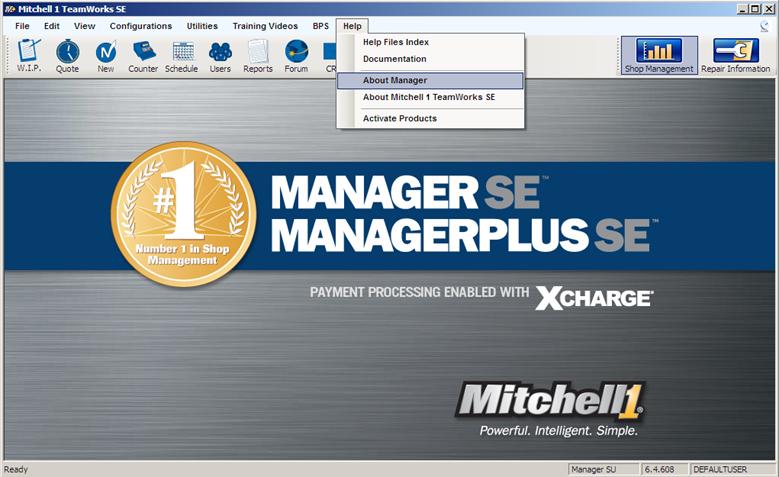The height and width of the screenshot is (477, 779).
Task: Open the File menu
Action: [22, 26]
